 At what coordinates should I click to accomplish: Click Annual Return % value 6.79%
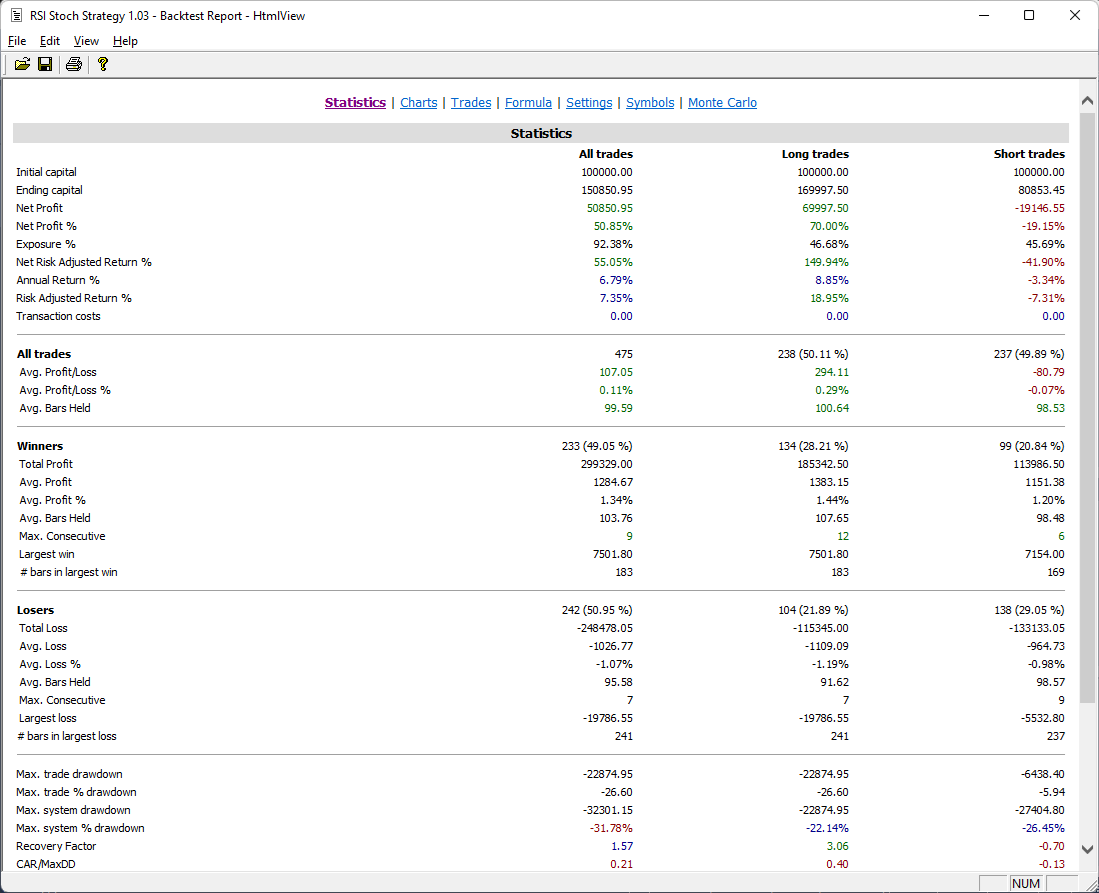[x=615, y=280]
